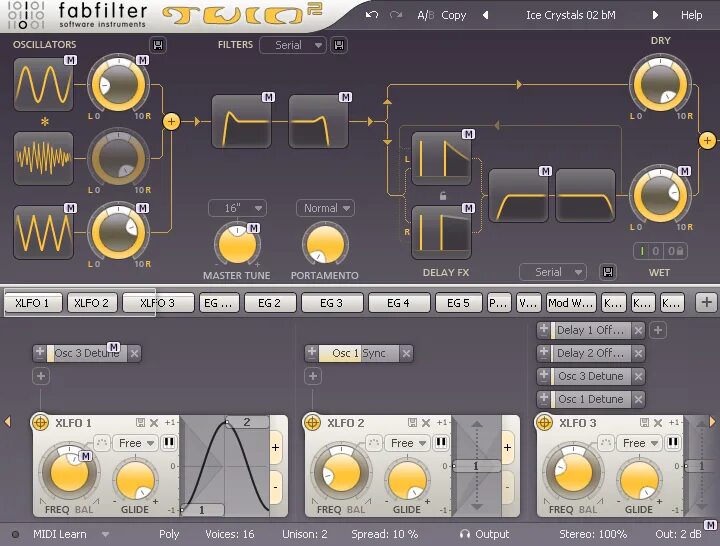Save filters section with disk icon
This screenshot has height=546, width=720.
click(x=339, y=45)
